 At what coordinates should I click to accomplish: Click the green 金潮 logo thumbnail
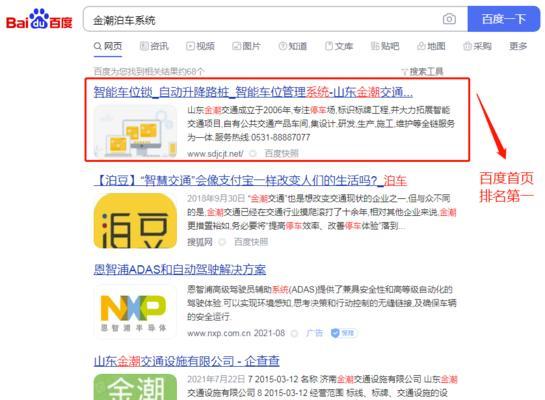[x=135, y=387]
